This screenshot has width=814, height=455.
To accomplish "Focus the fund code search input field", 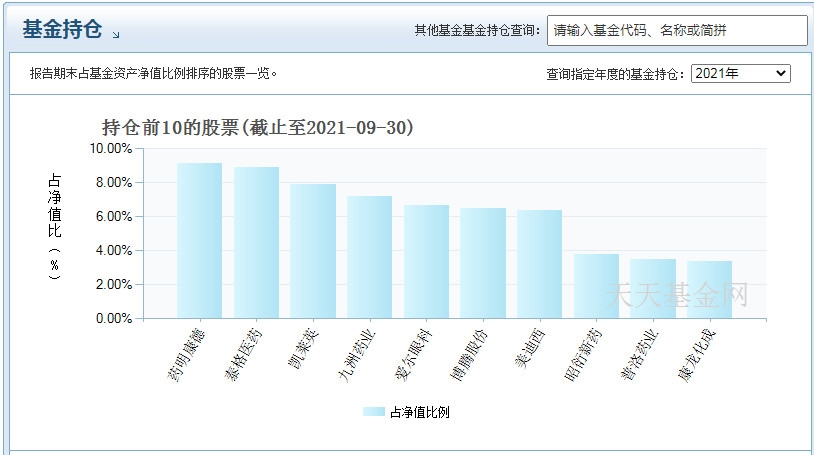I will [676, 30].
